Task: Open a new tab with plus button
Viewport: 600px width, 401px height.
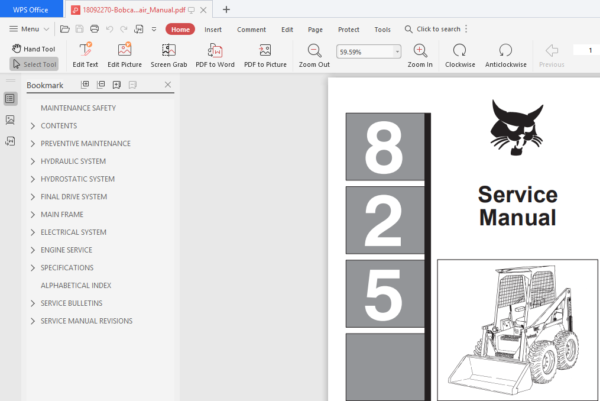Action: 226,10
